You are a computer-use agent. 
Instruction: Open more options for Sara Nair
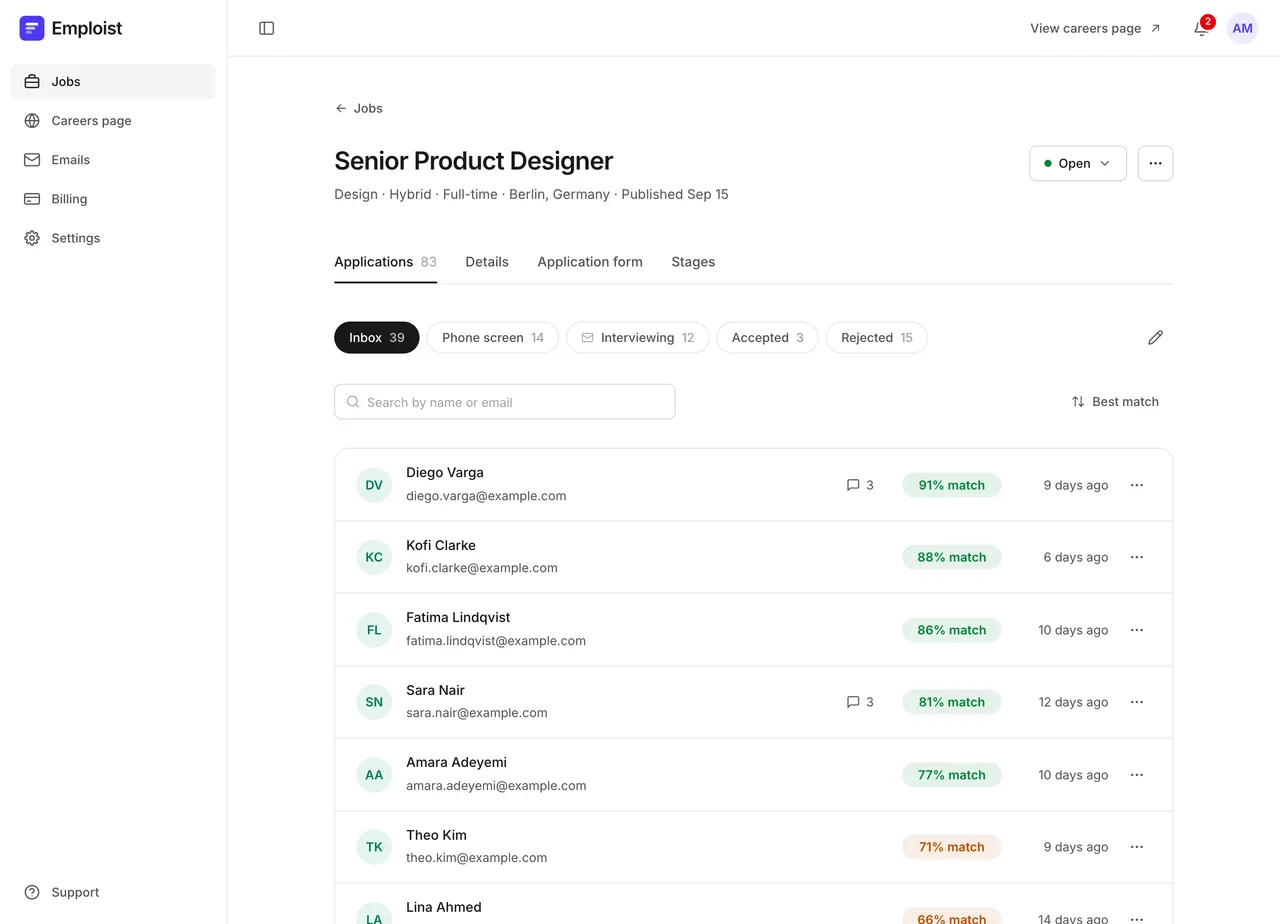[x=1137, y=702]
